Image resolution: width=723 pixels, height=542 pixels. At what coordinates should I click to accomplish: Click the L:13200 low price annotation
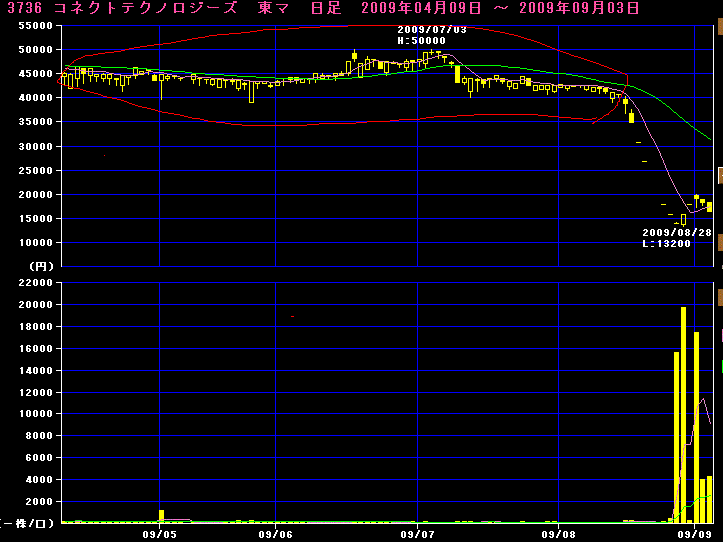click(x=665, y=243)
